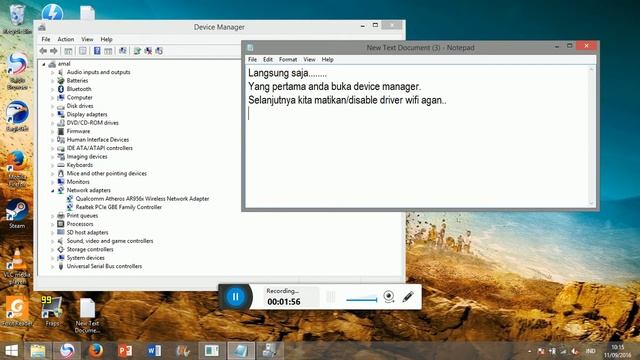
Task: Select the System devices tree item
Action: (x=85, y=258)
